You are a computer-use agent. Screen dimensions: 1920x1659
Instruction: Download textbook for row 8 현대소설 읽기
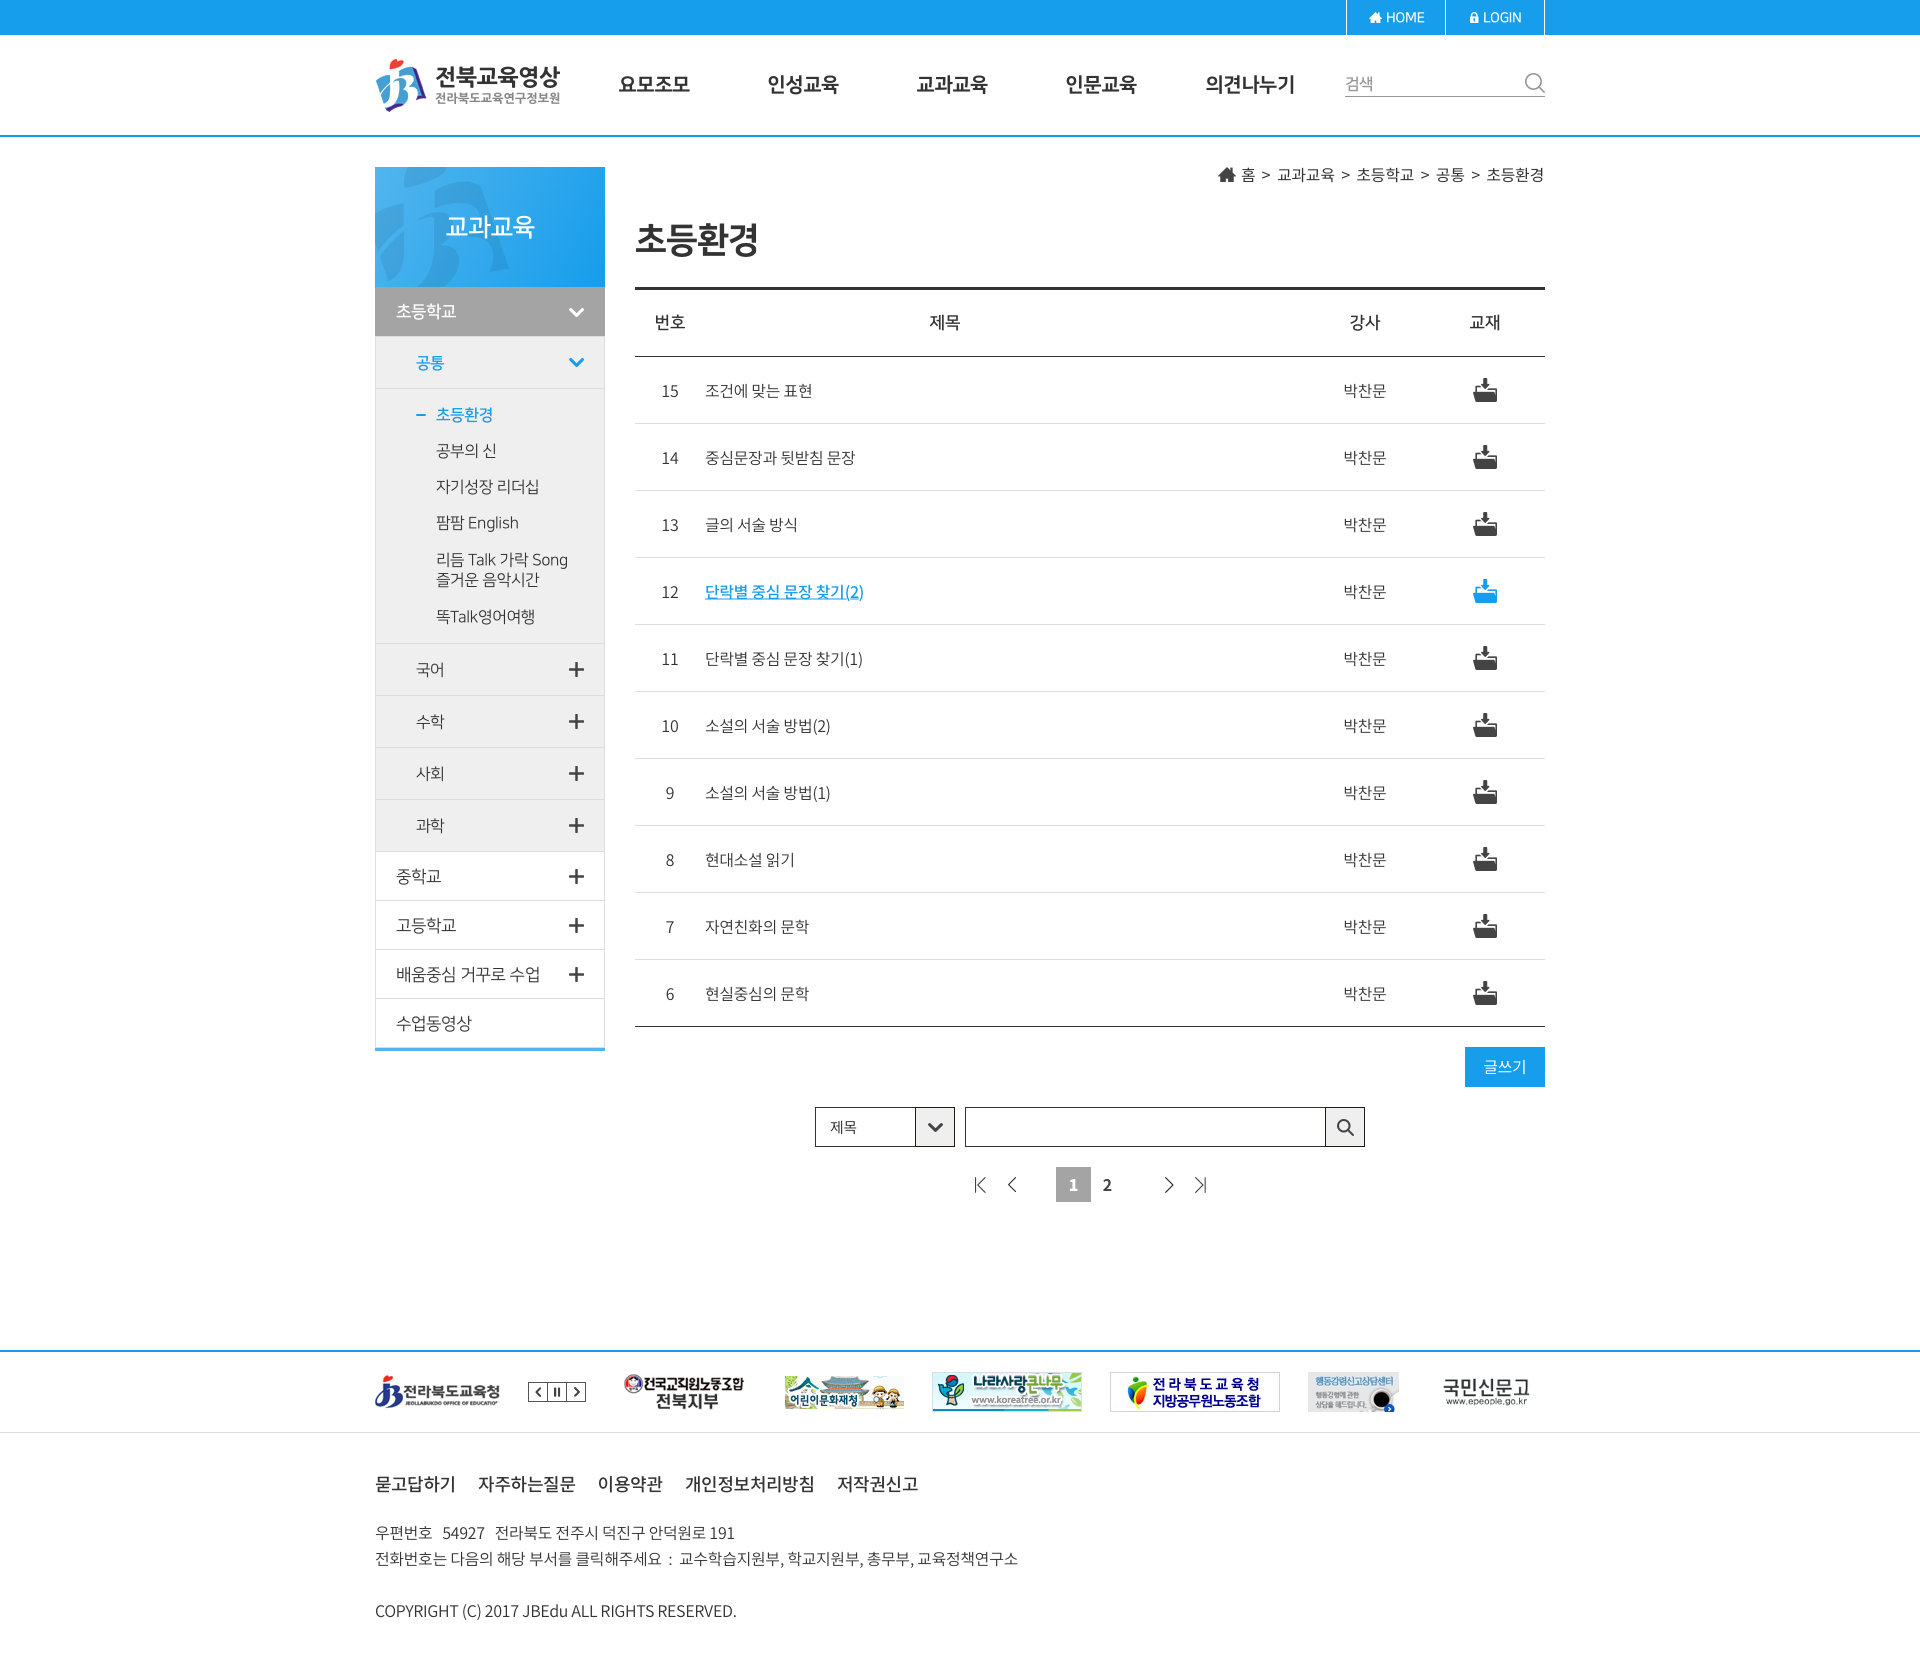(x=1485, y=859)
